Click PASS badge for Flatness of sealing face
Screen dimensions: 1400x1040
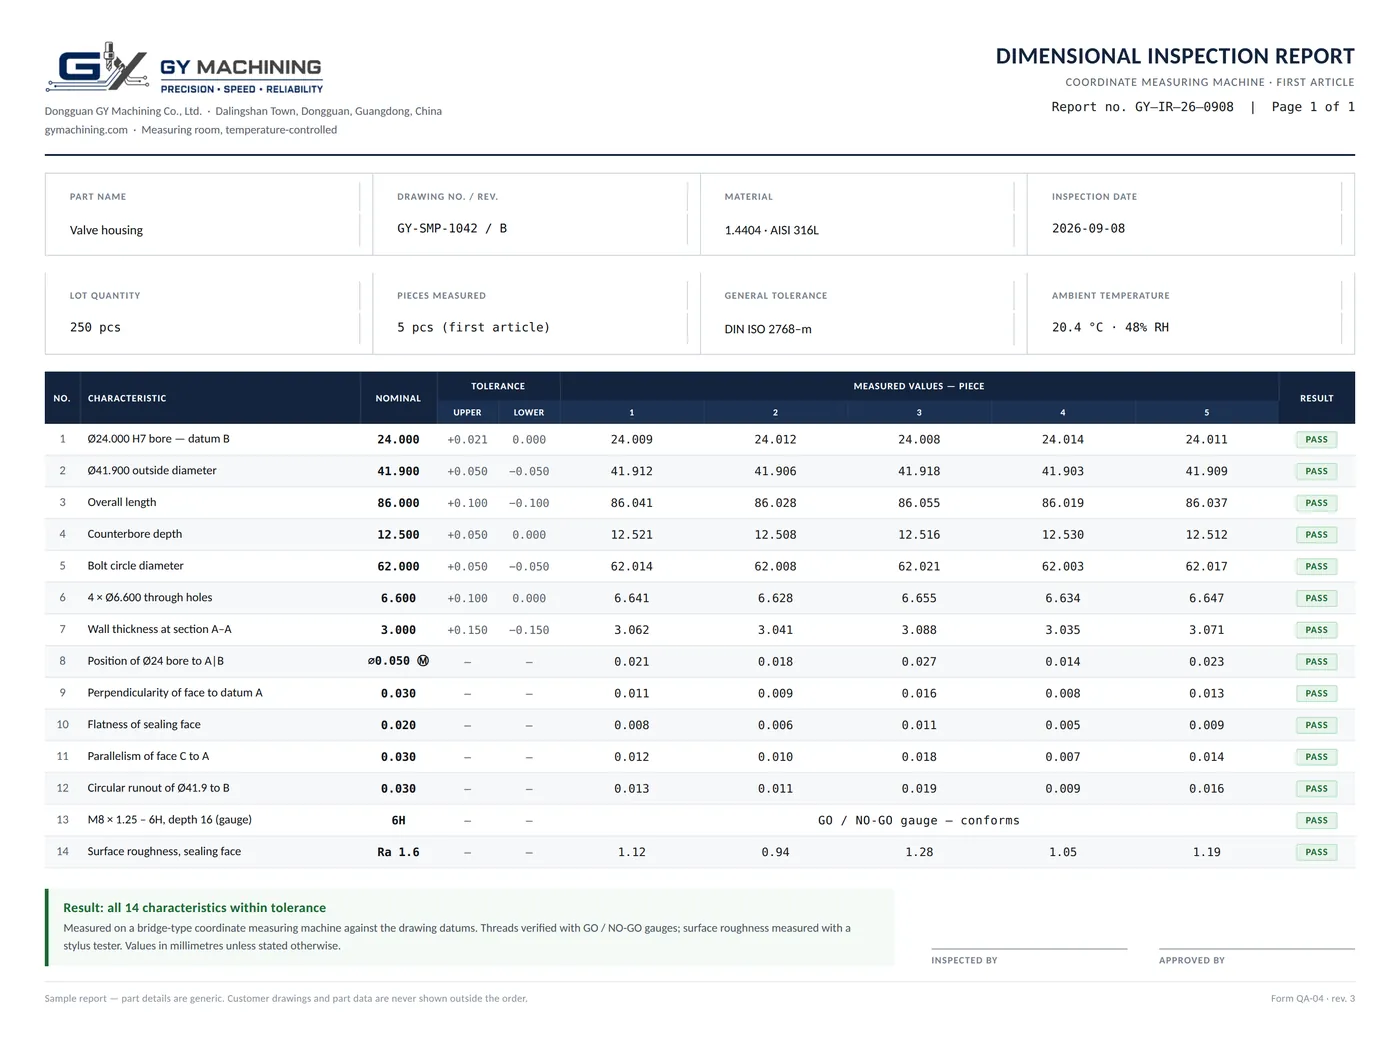[x=1316, y=725]
